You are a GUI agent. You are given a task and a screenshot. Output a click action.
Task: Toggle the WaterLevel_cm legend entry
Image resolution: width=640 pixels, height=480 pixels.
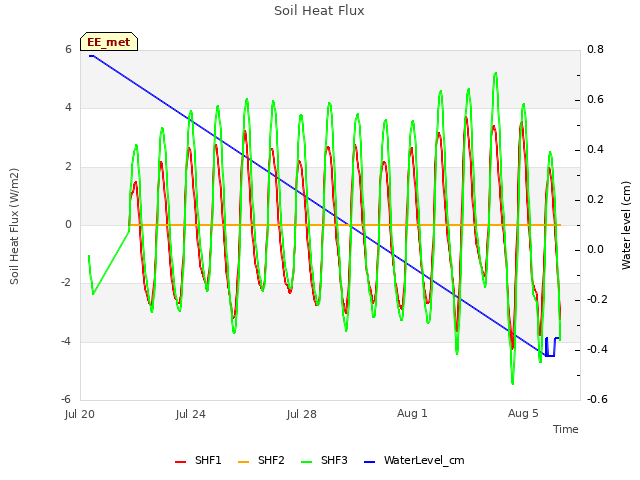[x=414, y=461]
